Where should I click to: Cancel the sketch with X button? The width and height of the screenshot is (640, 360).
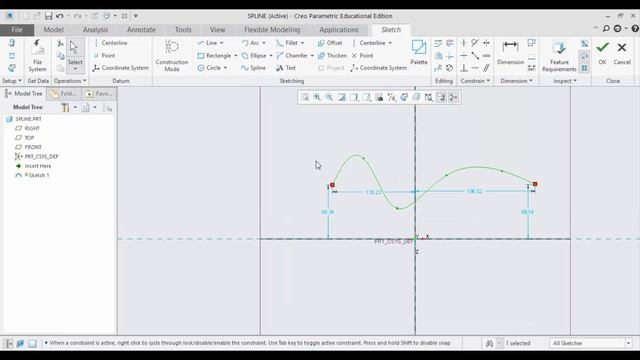(x=622, y=52)
